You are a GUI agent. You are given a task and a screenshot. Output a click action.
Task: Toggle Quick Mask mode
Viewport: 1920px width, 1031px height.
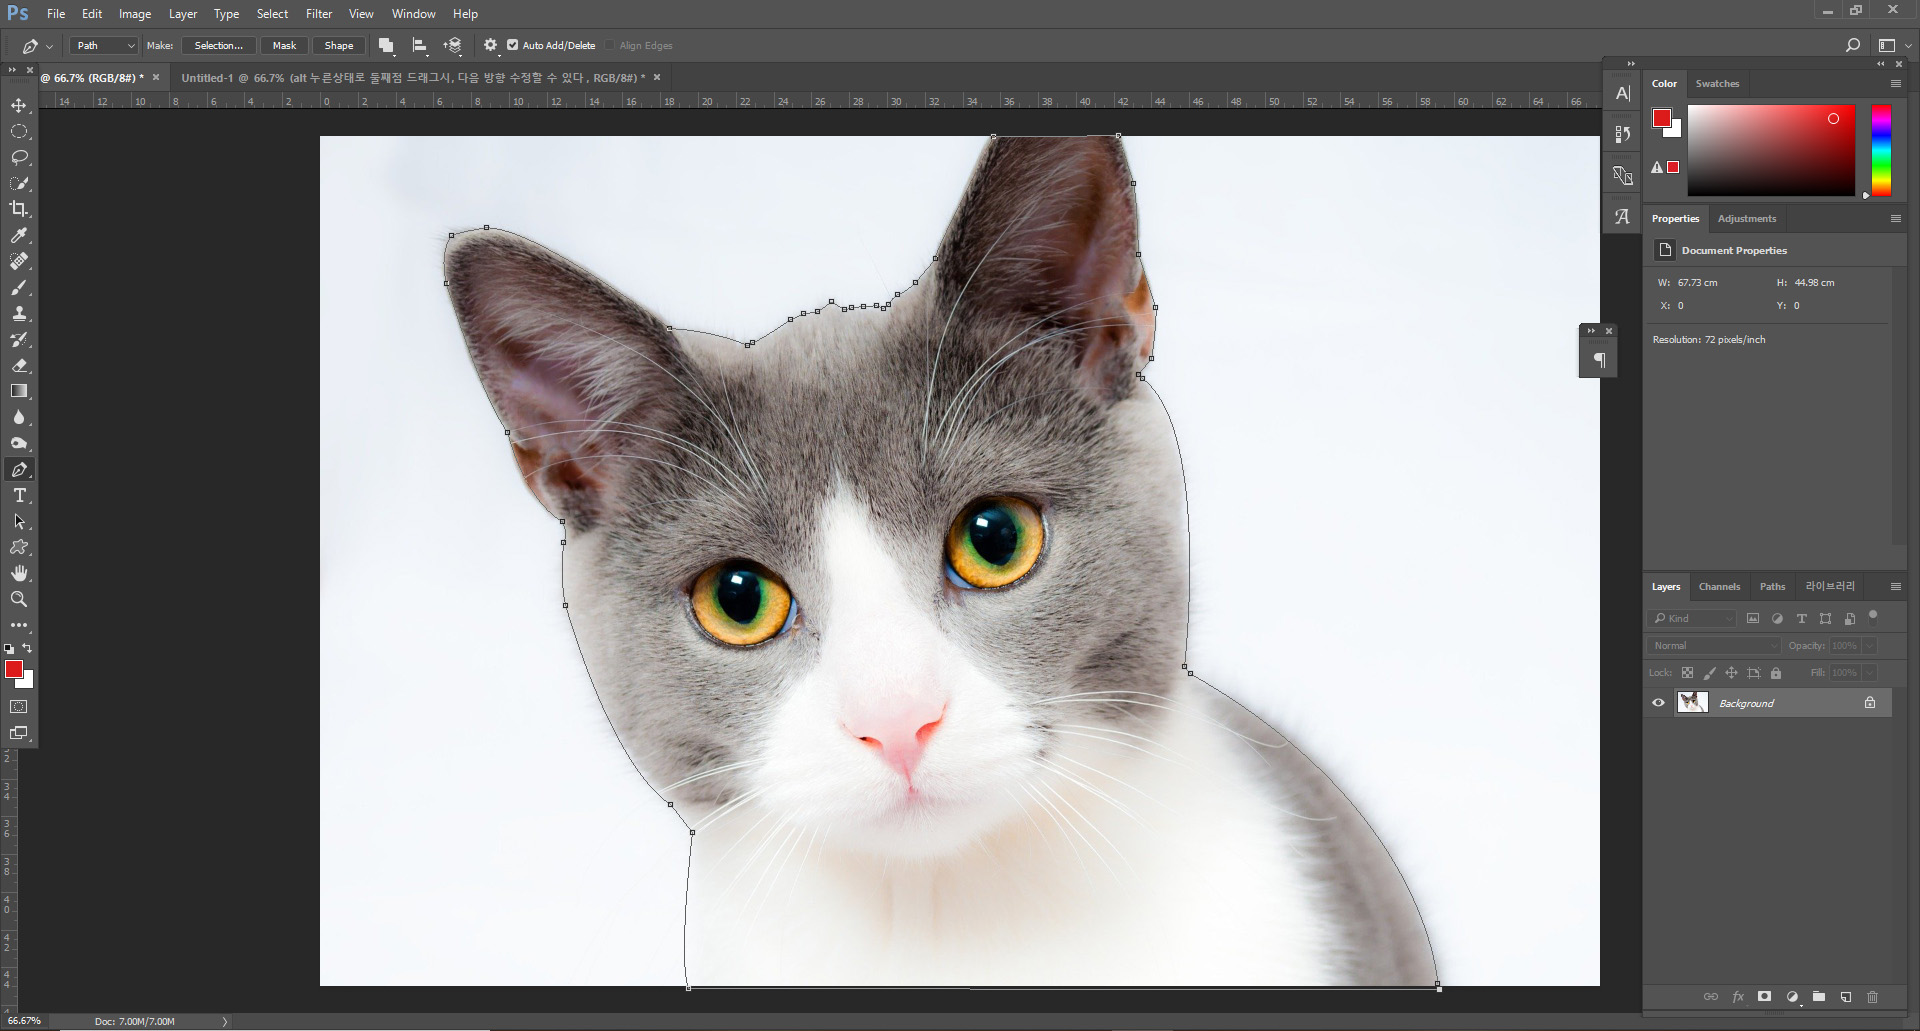click(x=19, y=706)
